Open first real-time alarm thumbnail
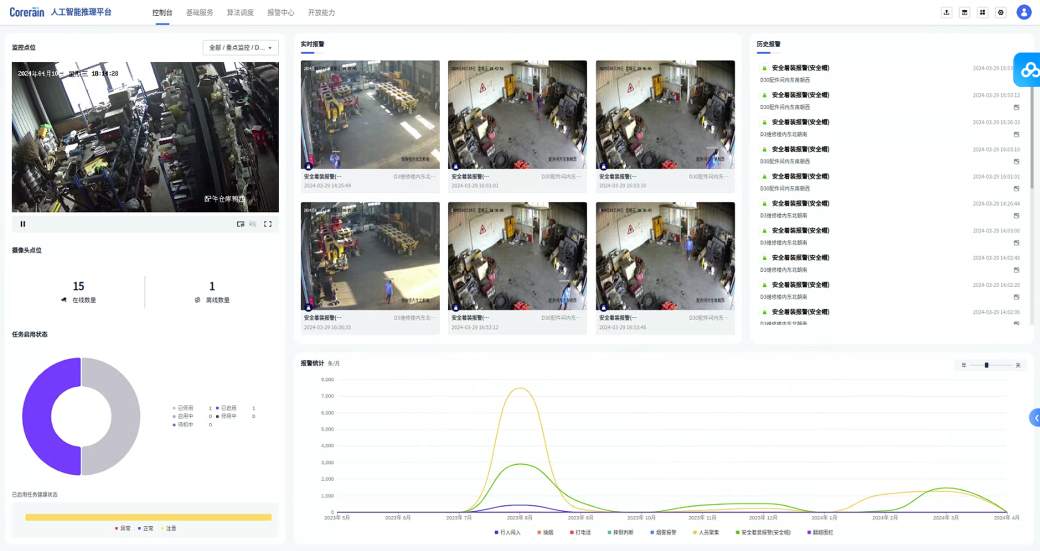Image resolution: width=1040 pixels, height=551 pixels. [370, 115]
